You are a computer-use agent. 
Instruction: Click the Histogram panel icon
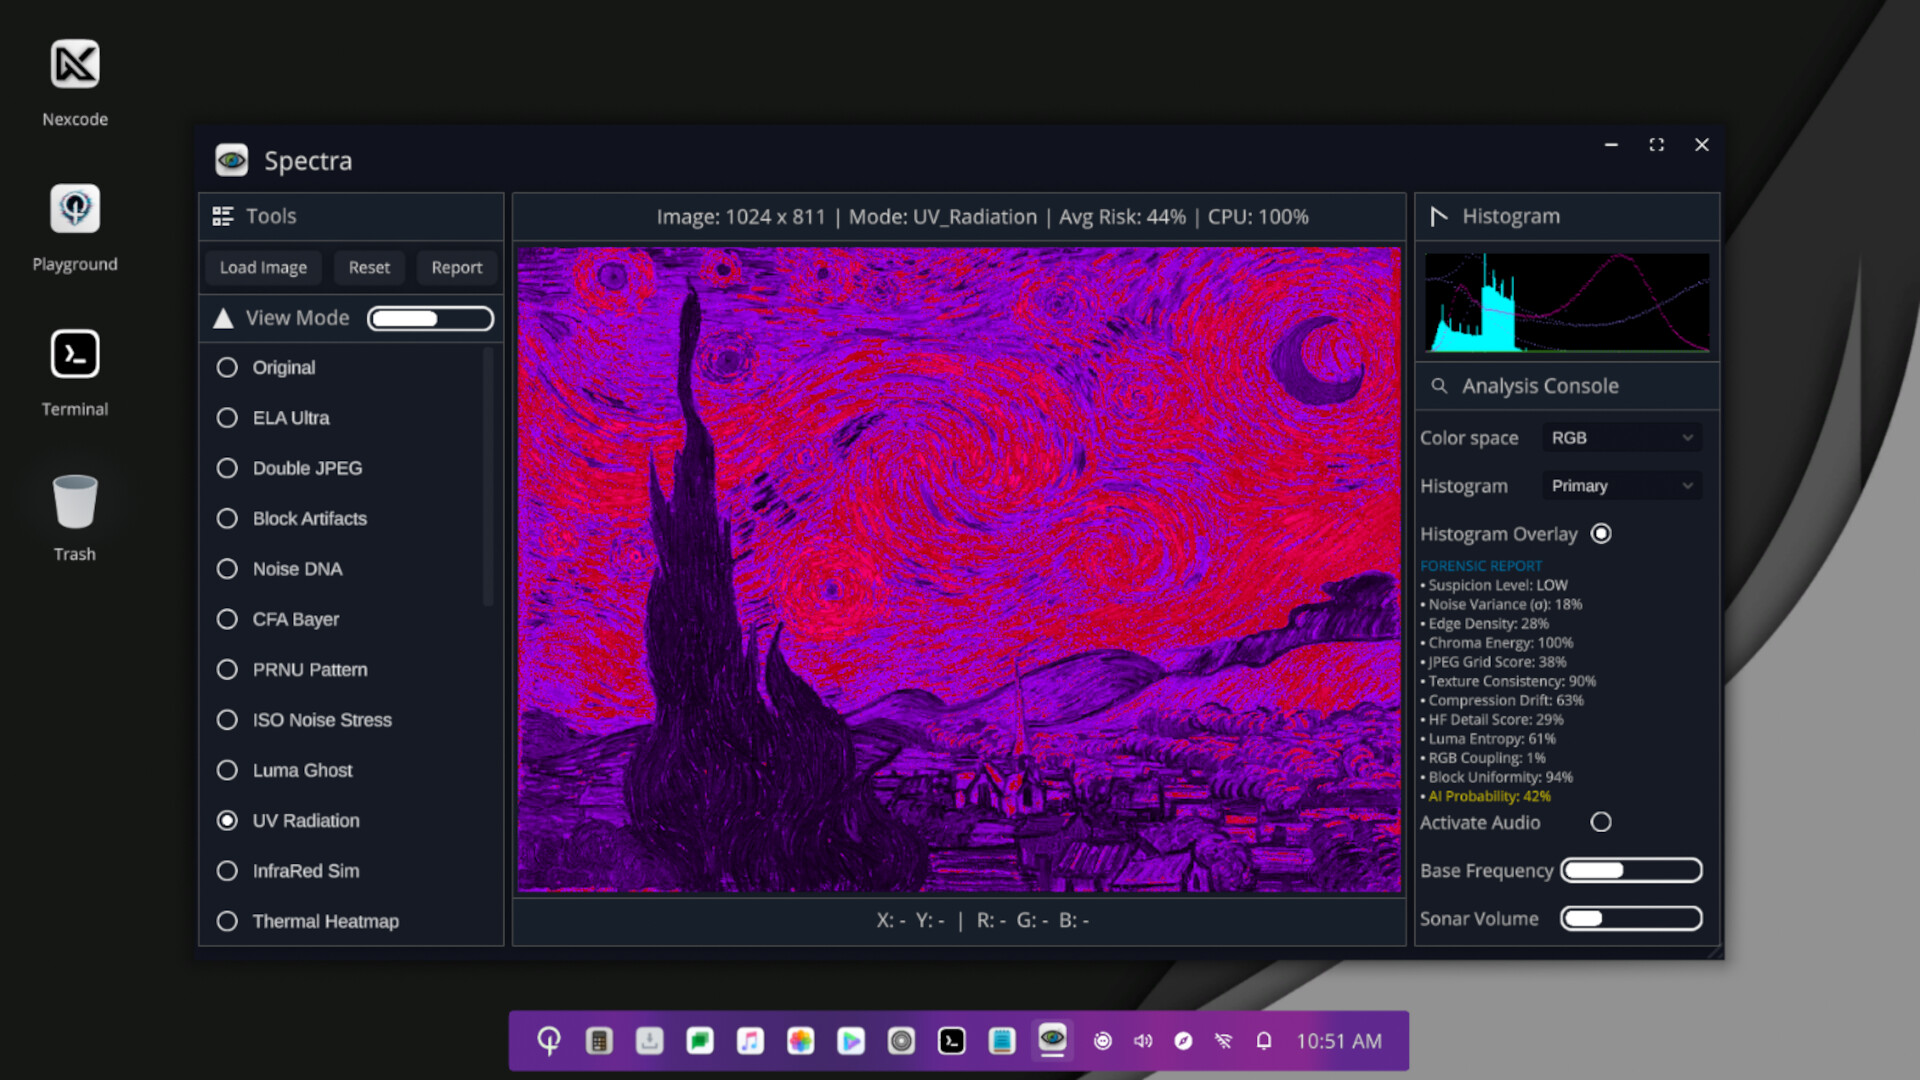[1440, 215]
